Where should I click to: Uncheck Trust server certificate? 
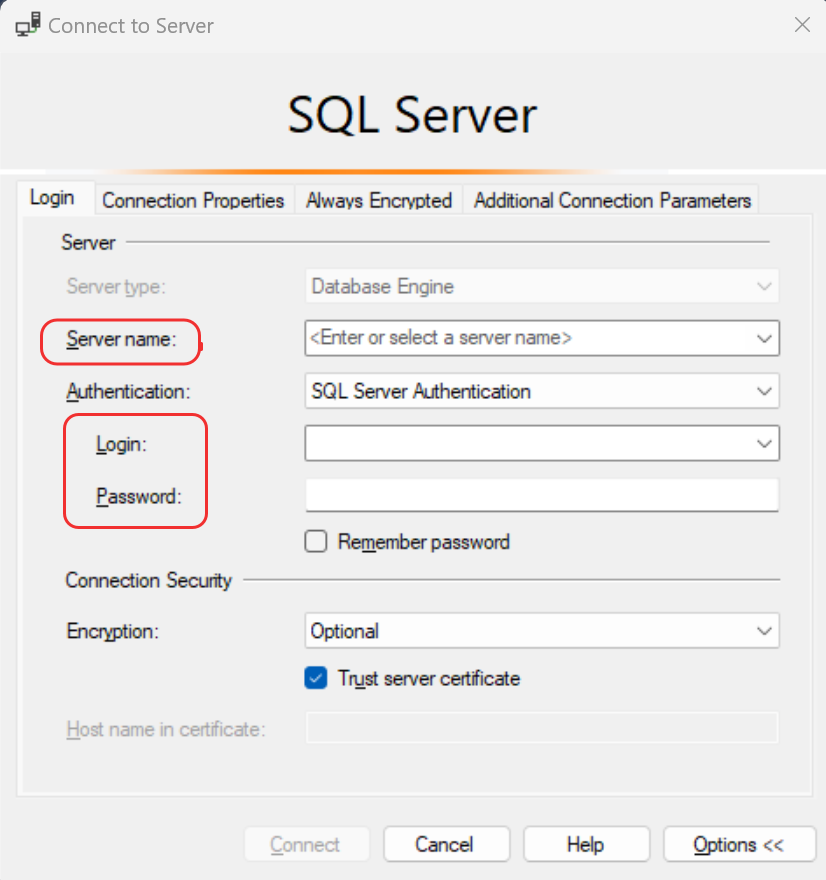coord(316,678)
